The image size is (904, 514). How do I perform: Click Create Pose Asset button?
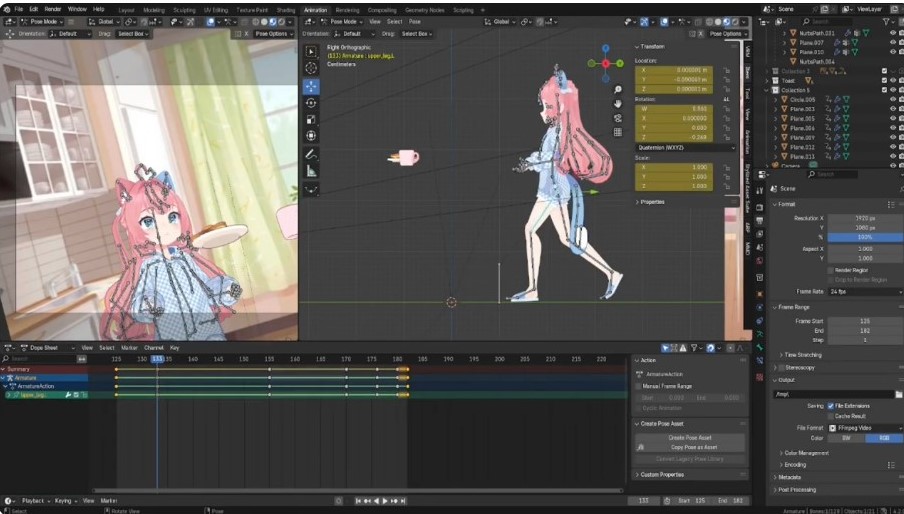point(690,438)
